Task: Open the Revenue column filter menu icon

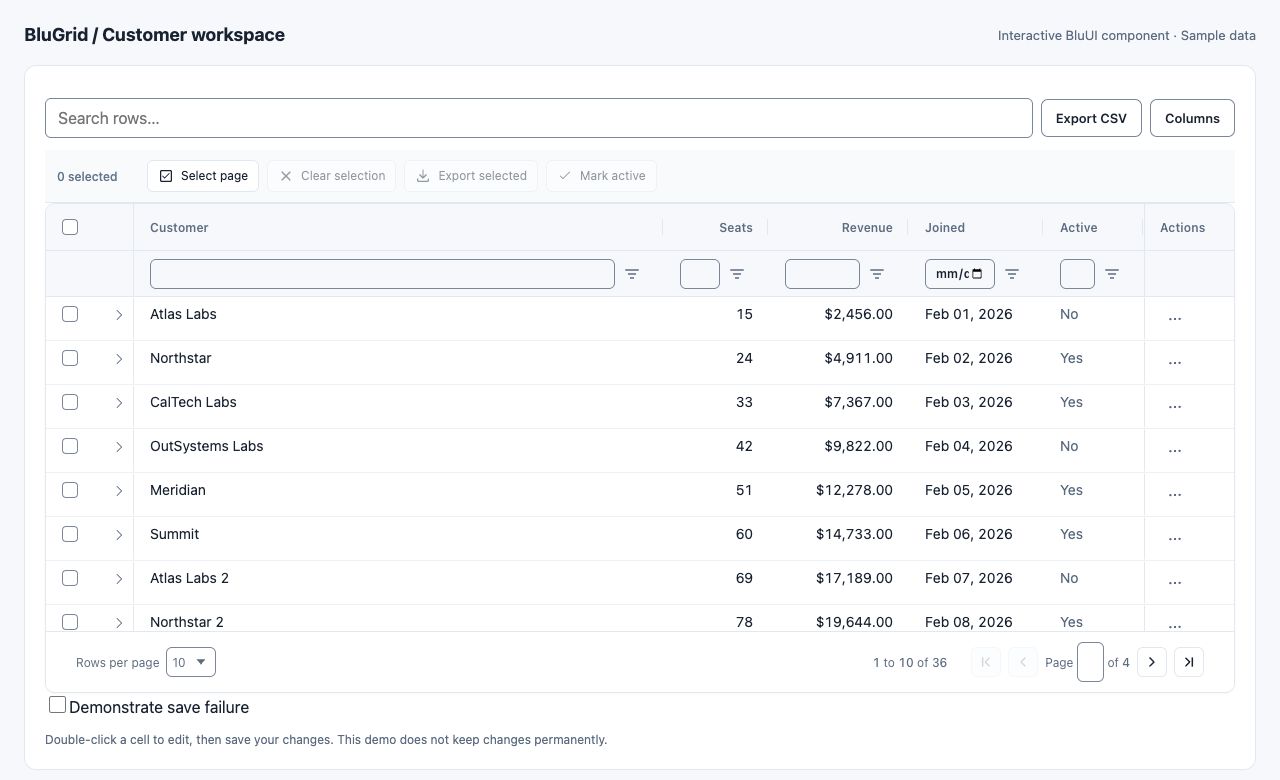Action: (x=877, y=274)
